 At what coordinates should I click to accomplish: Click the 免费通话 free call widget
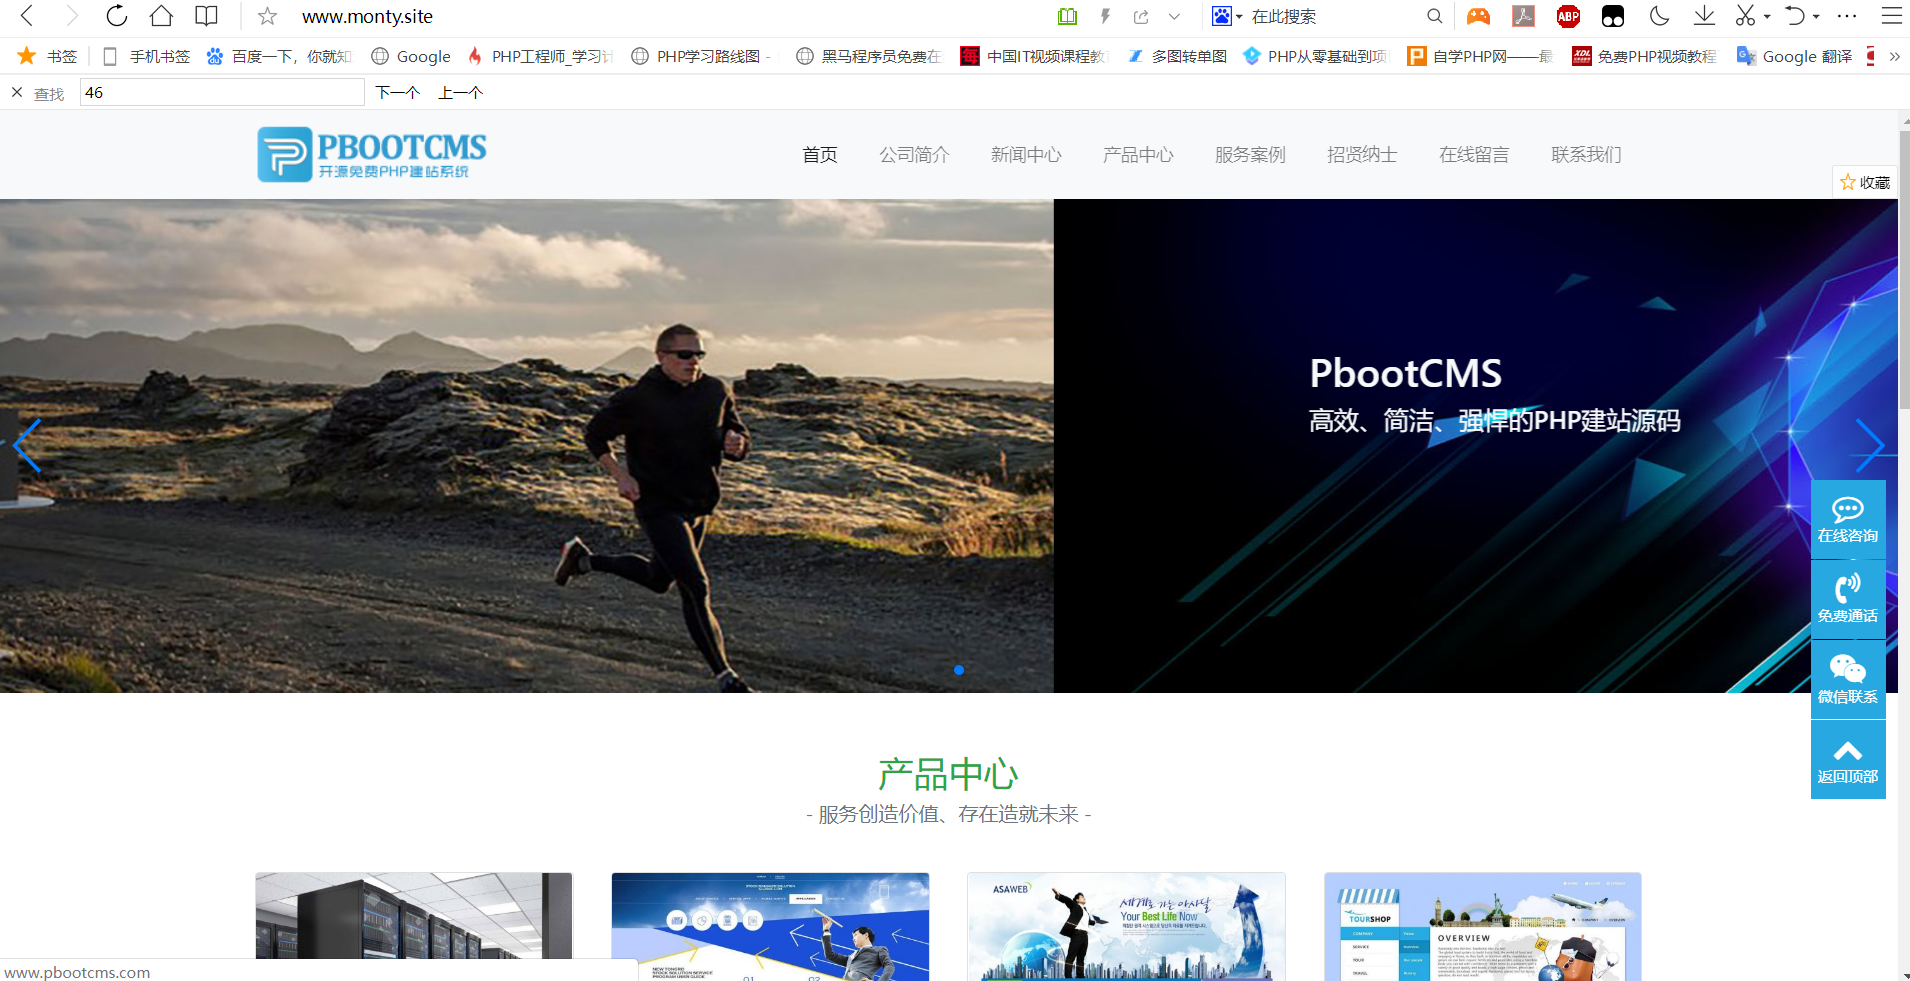(x=1847, y=598)
